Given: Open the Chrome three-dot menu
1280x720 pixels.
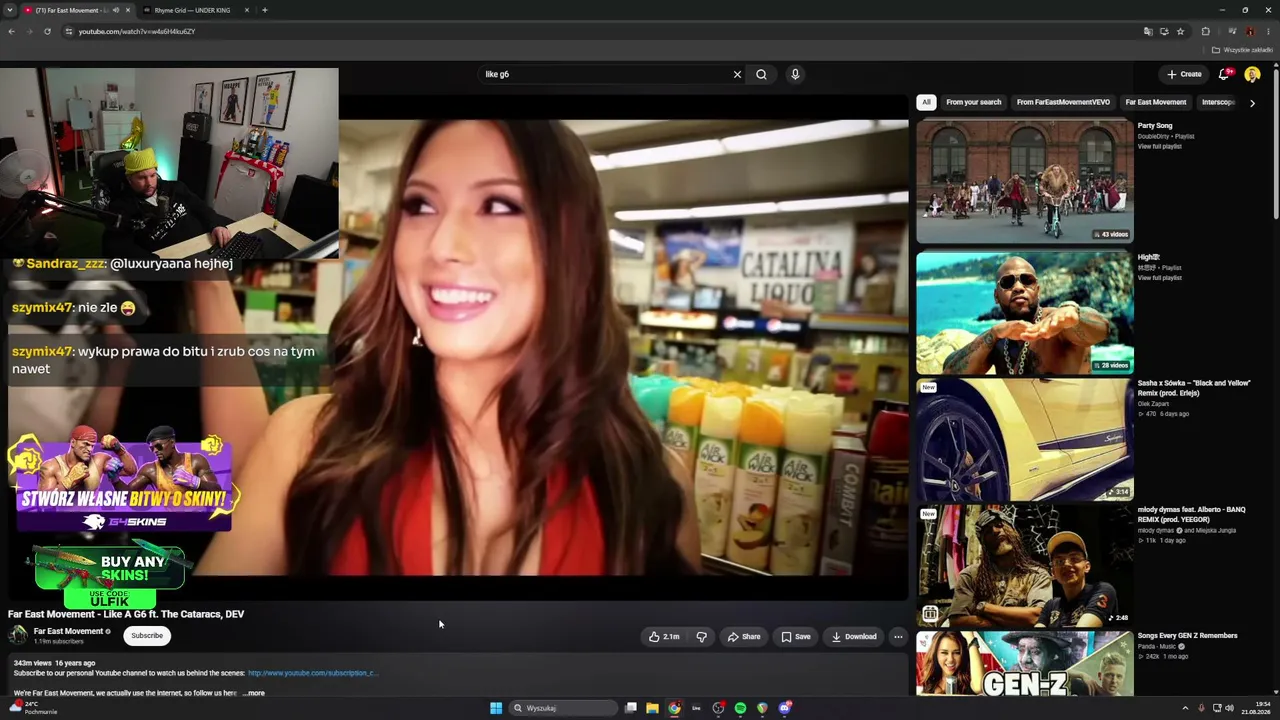Looking at the screenshot, I should point(1267,31).
